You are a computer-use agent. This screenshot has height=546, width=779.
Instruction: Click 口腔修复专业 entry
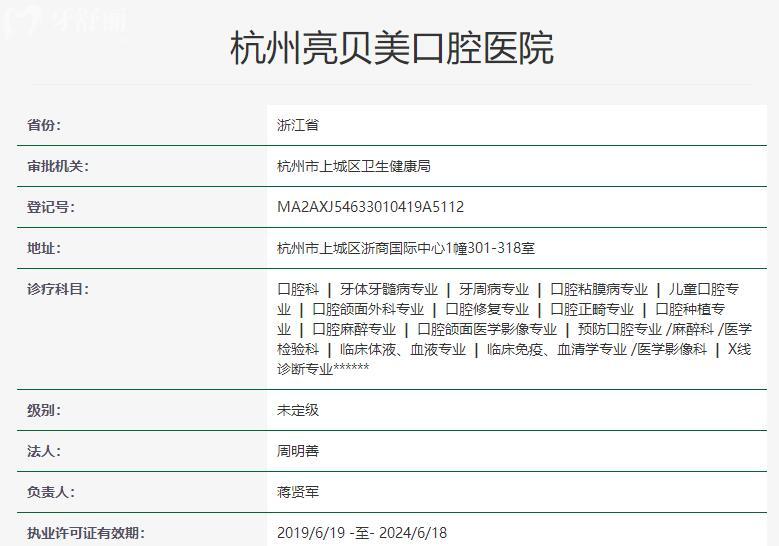point(487,309)
